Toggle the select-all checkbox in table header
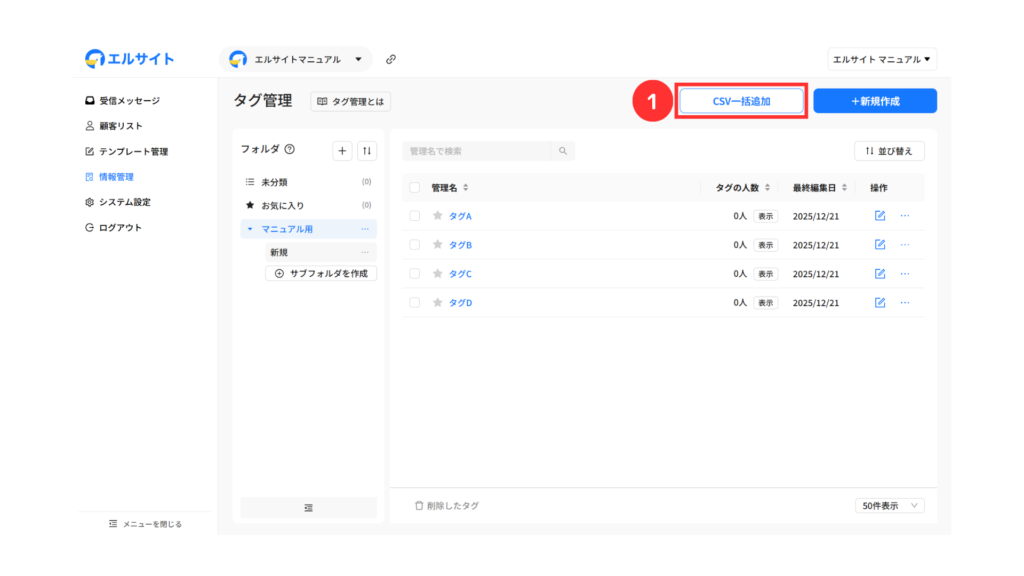This screenshot has height=576, width=1024. tap(415, 187)
